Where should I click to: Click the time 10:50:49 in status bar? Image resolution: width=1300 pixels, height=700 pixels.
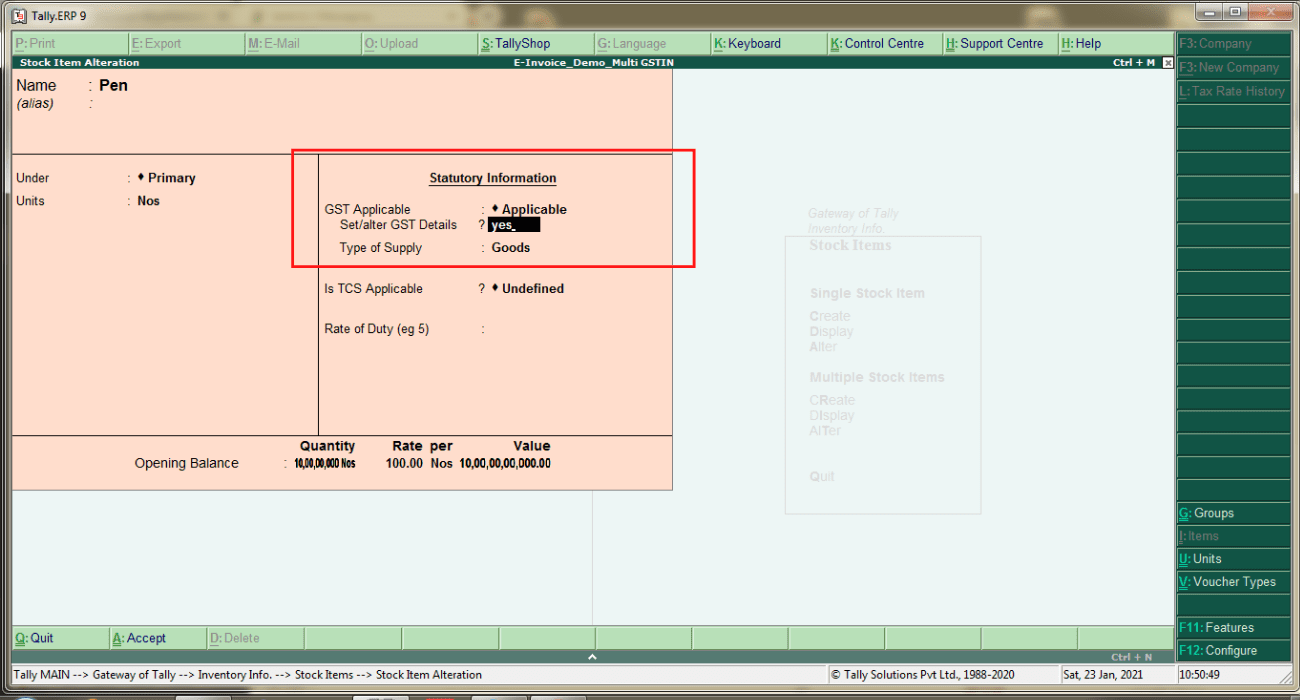point(1200,675)
